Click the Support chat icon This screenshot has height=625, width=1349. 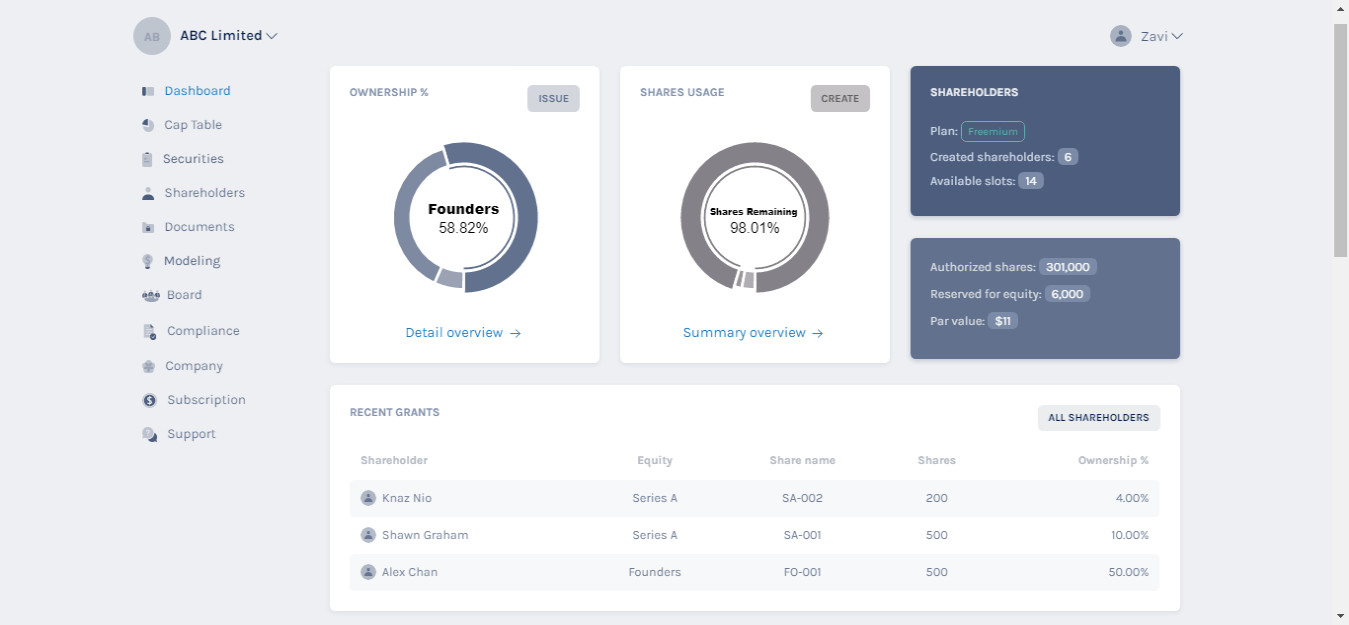point(149,434)
